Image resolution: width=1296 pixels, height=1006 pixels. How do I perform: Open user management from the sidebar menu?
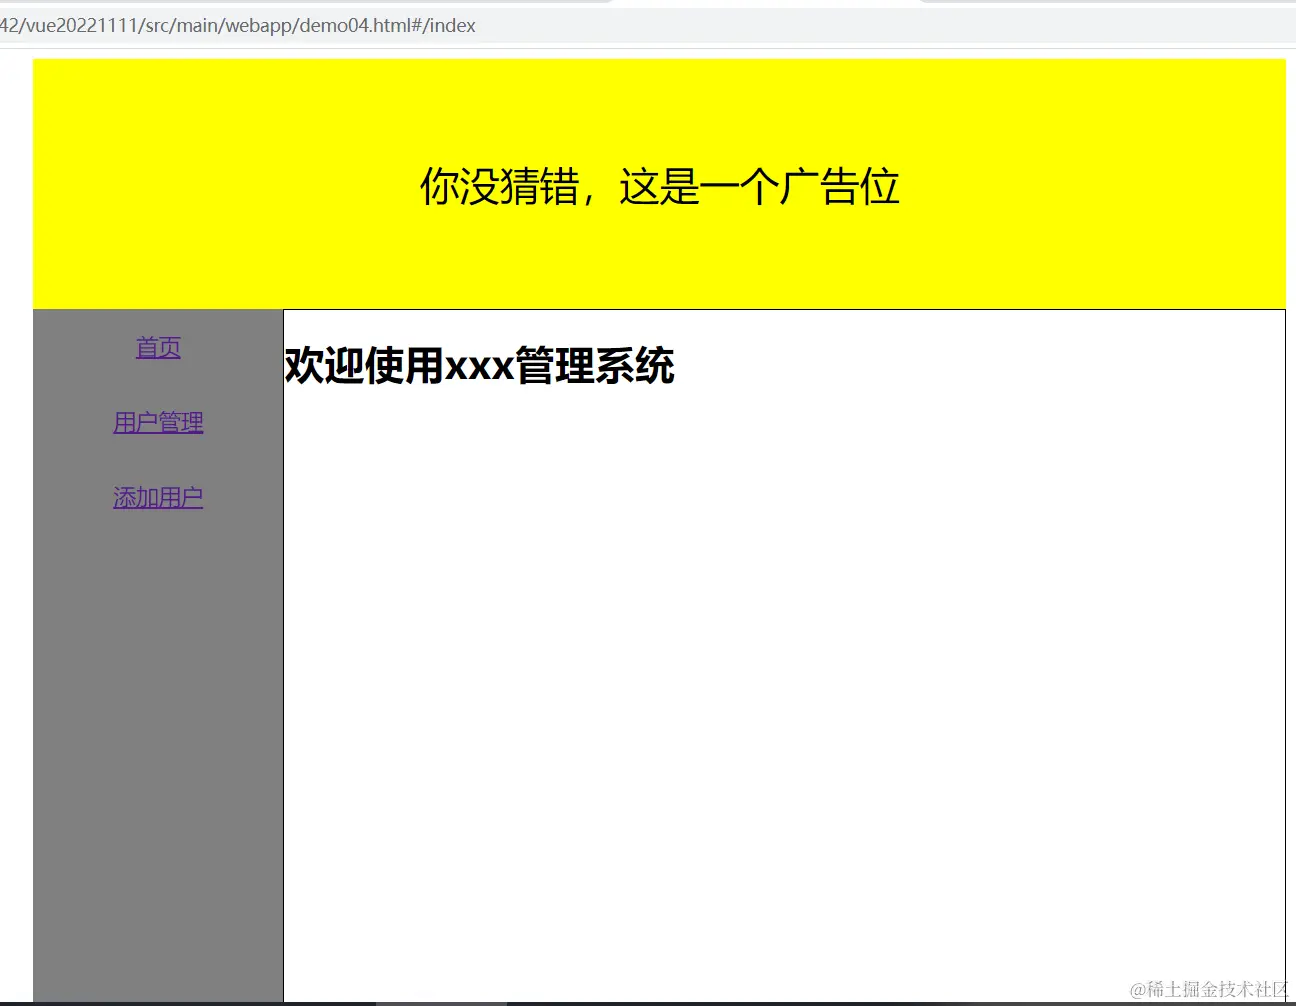158,421
